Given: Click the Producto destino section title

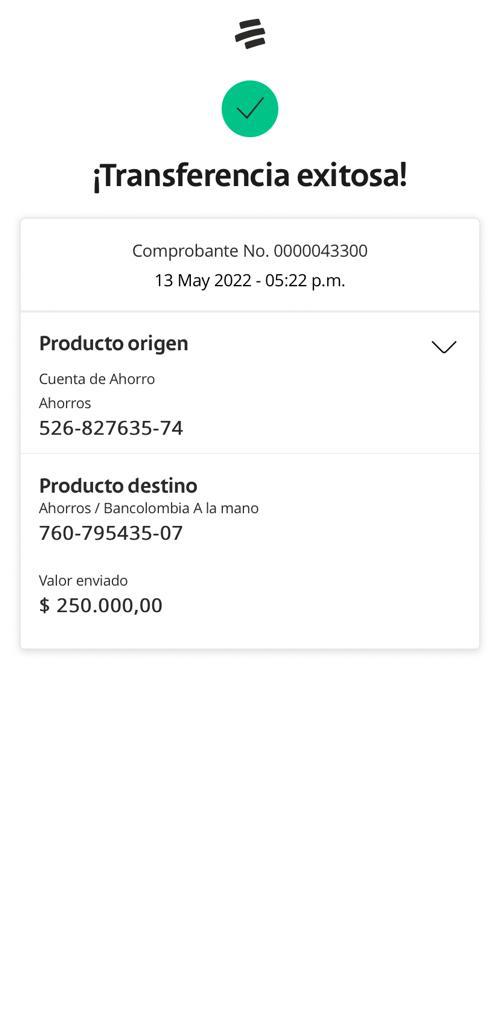Looking at the screenshot, I should pyautogui.click(x=118, y=485).
